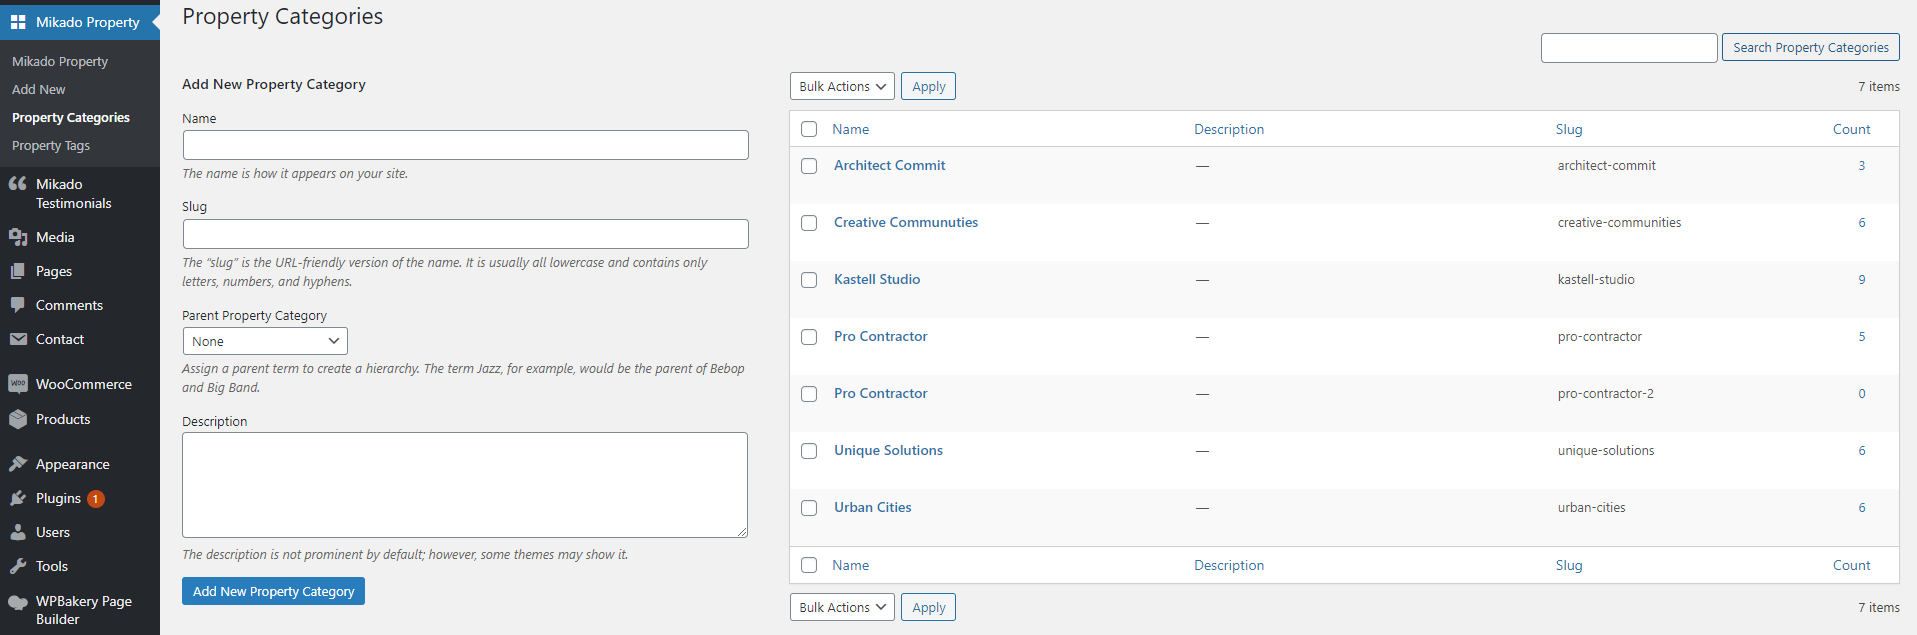Click the Add New Property Category button
The image size is (1917, 635).
tap(273, 591)
